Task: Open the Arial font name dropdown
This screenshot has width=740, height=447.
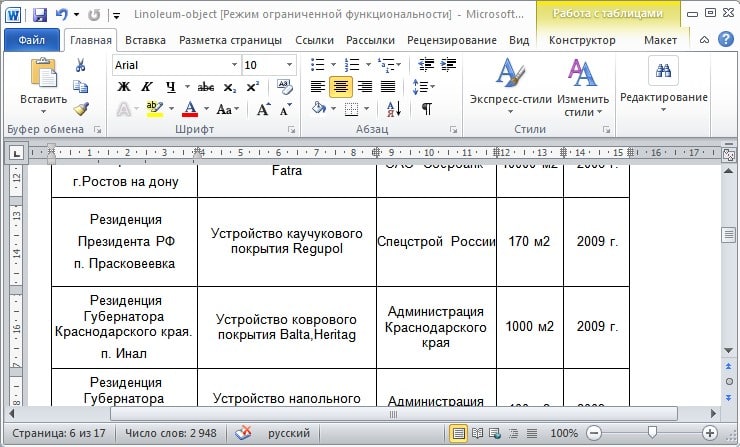Action: click(x=234, y=65)
